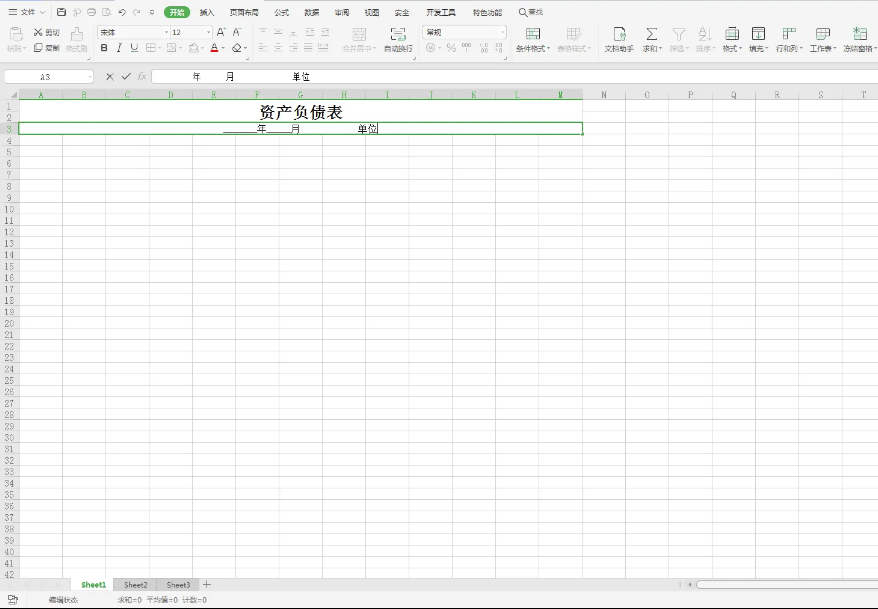Switch to the 插入 ribbon tab
Image resolution: width=878 pixels, height=609 pixels.
pyautogui.click(x=207, y=12)
